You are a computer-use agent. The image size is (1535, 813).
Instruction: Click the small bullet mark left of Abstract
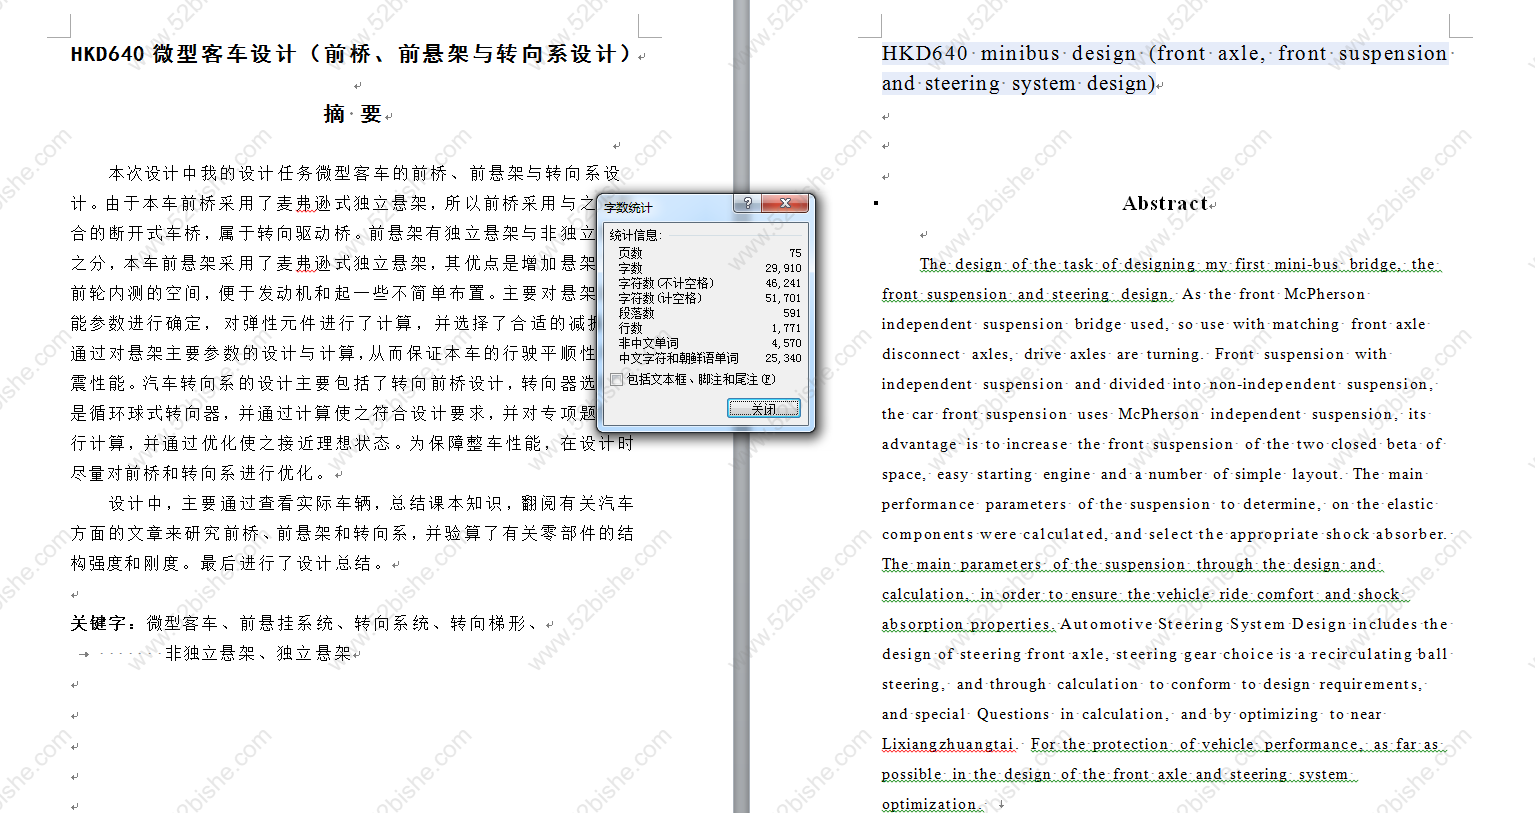click(x=876, y=203)
